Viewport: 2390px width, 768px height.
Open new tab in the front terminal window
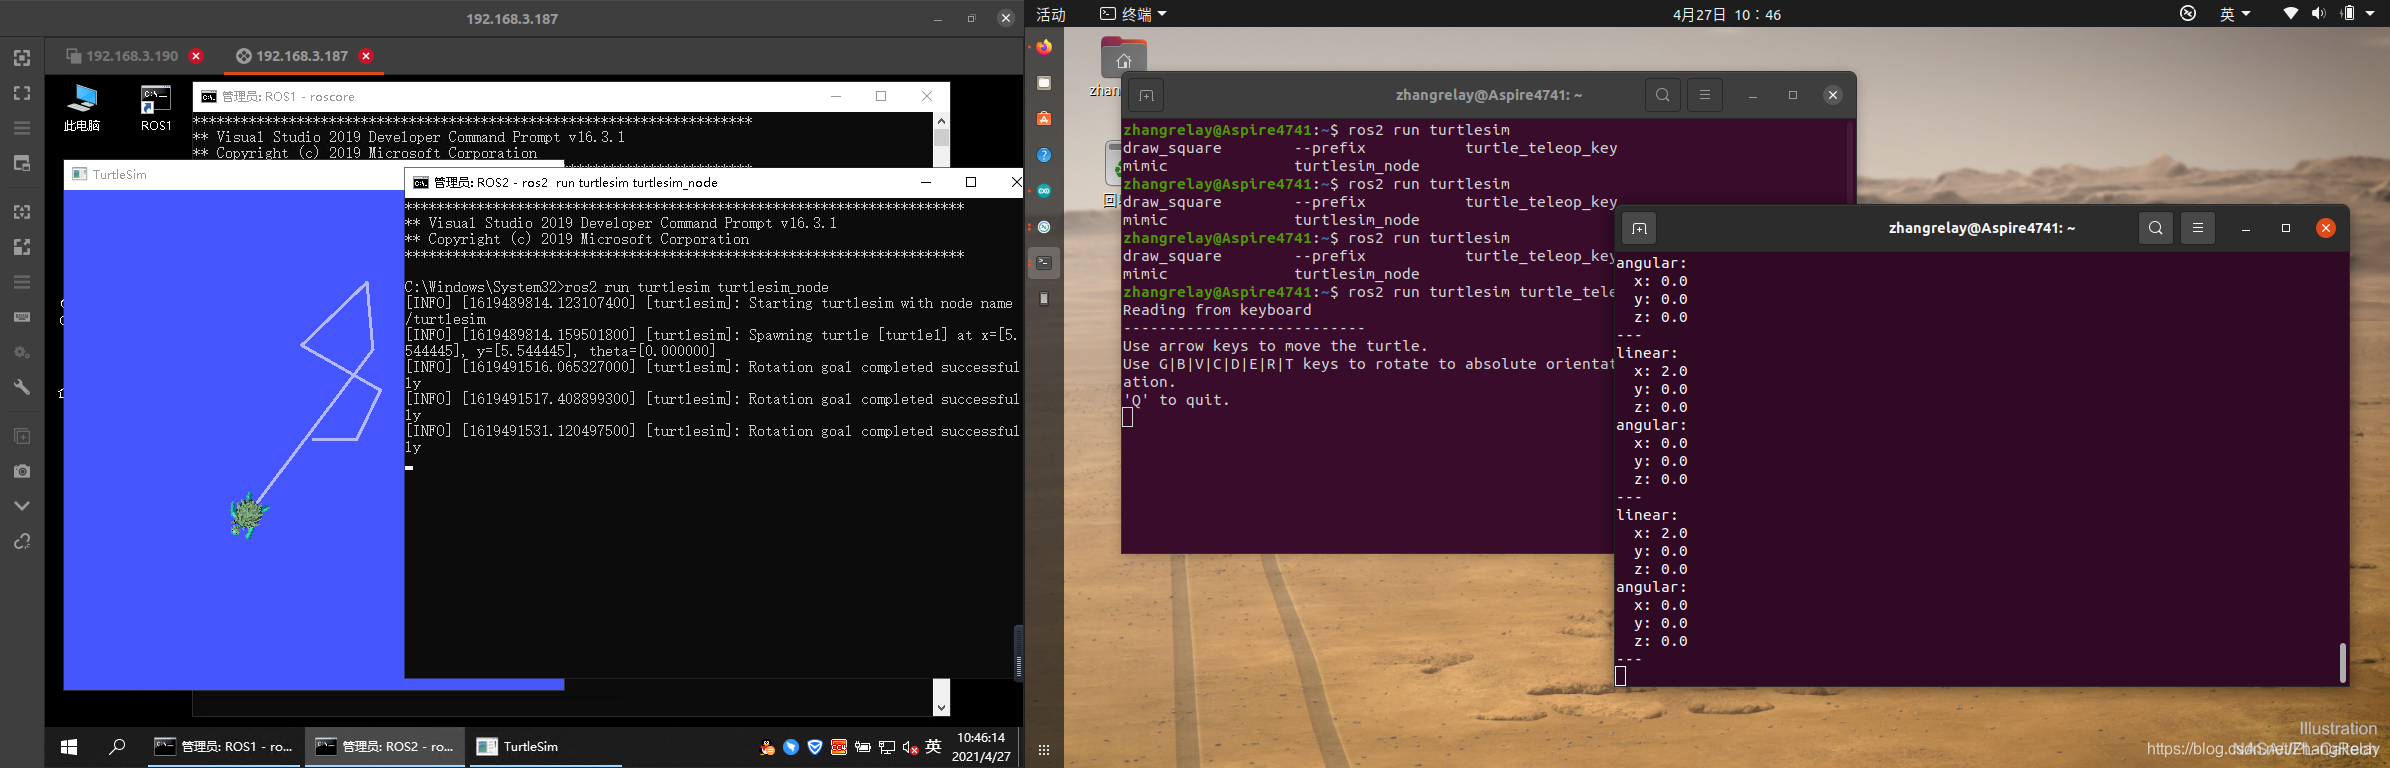[1639, 228]
